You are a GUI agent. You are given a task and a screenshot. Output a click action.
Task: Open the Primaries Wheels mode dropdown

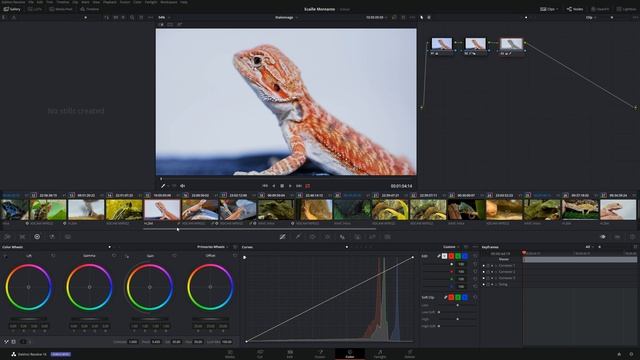tap(212, 247)
